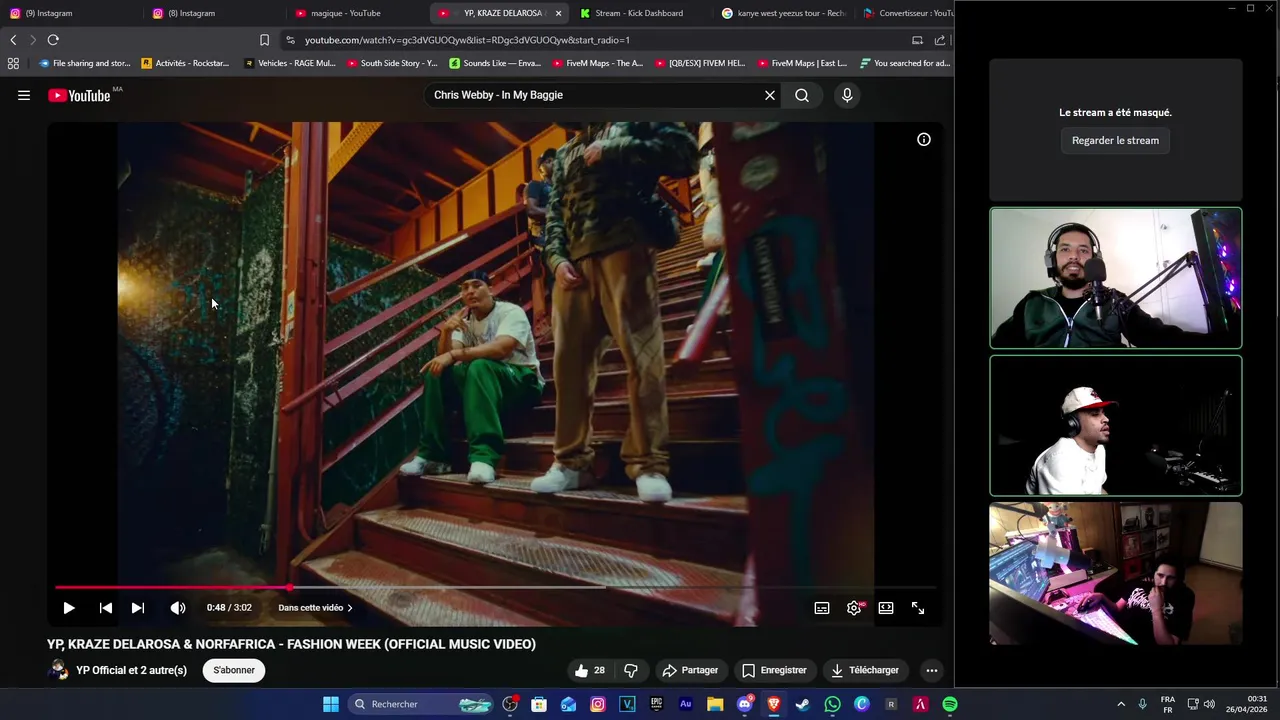
Task: Click 'Regarder le stream' button
Action: click(1115, 140)
